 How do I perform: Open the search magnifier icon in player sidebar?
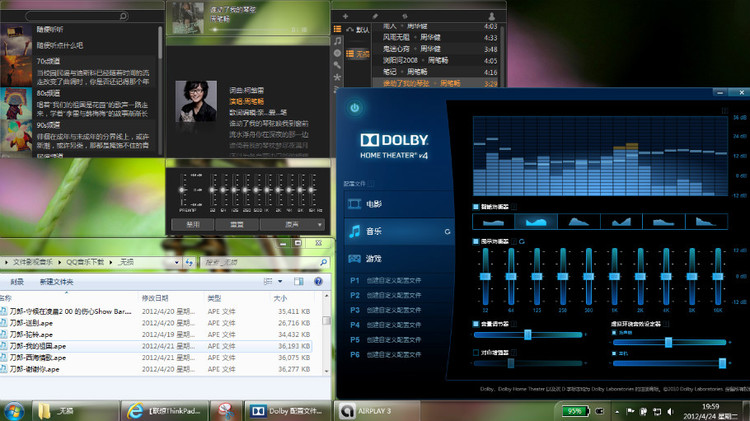pyautogui.click(x=337, y=65)
